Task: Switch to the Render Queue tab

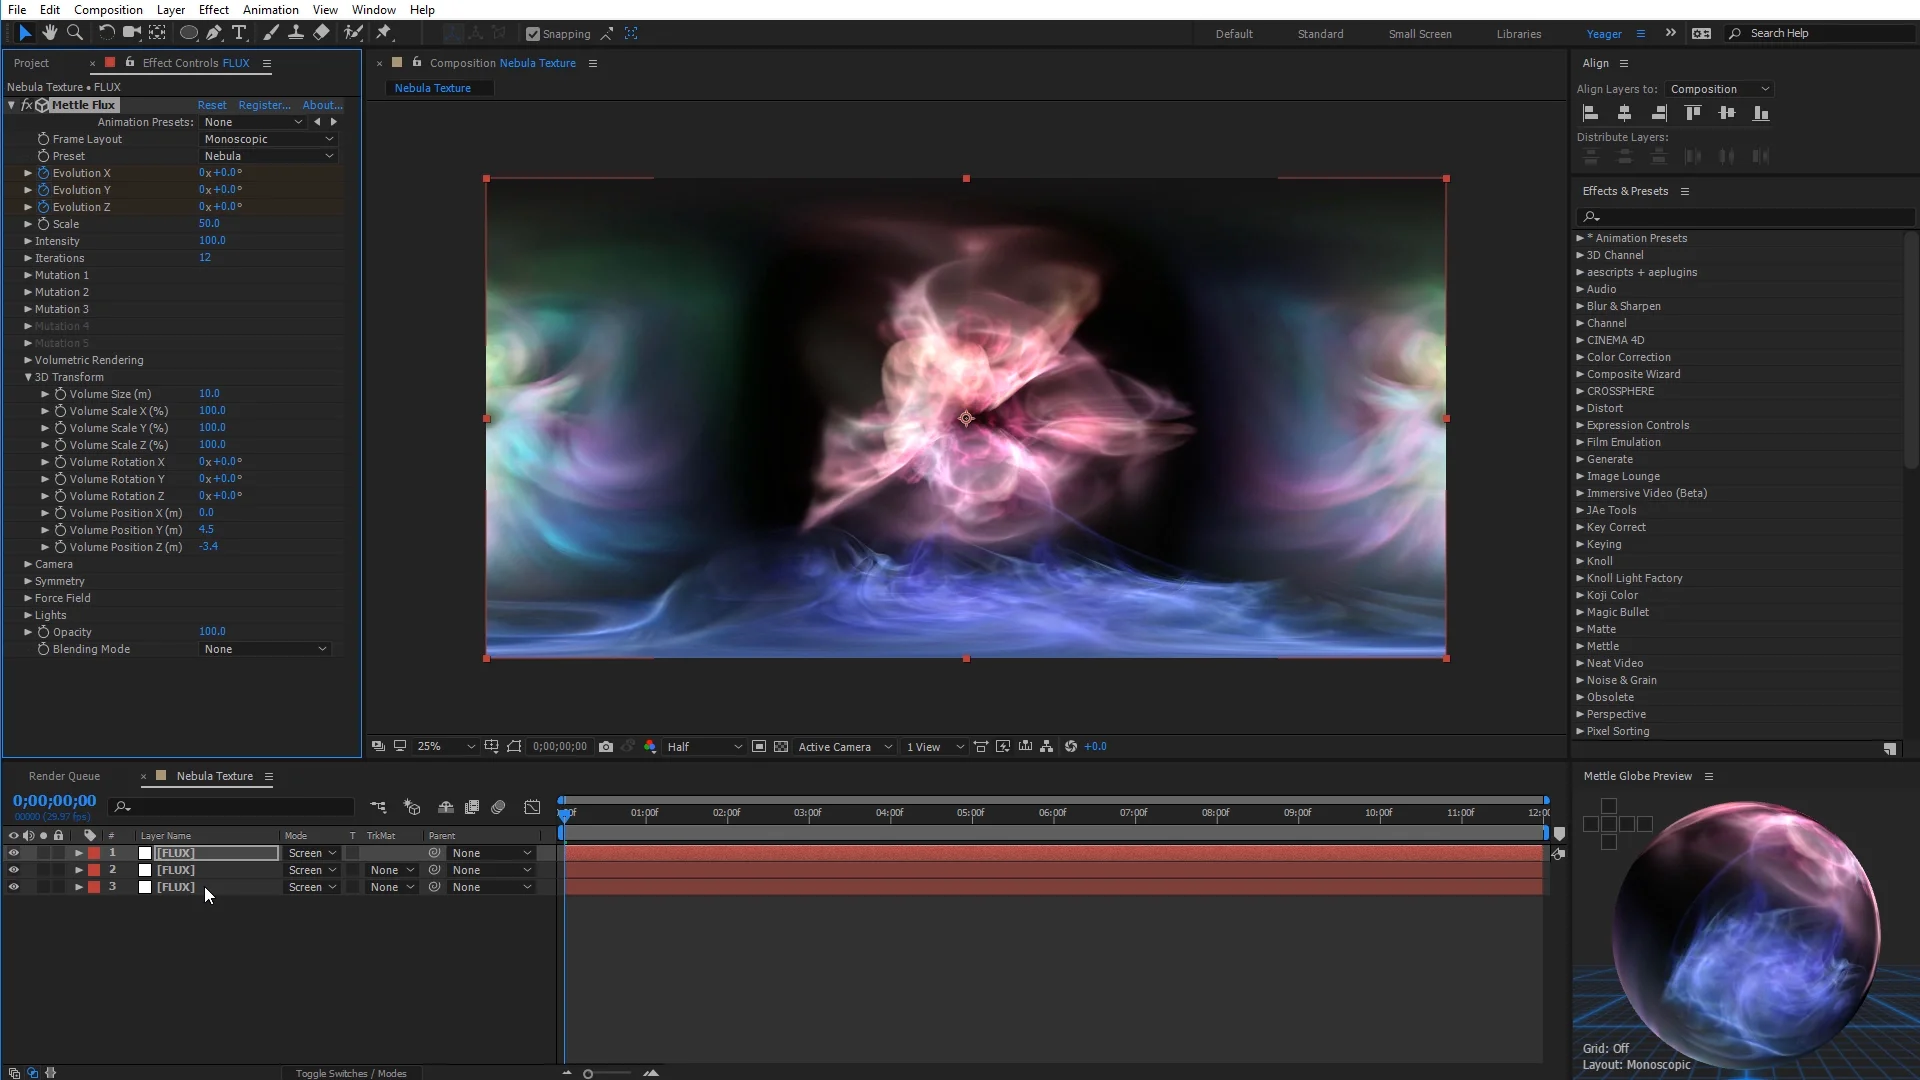Action: pos(64,776)
